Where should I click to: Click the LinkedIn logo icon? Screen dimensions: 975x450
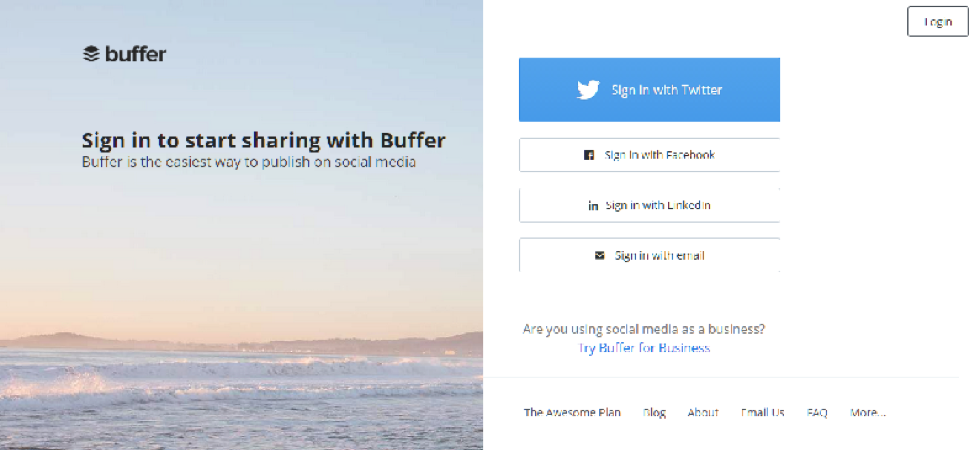593,206
